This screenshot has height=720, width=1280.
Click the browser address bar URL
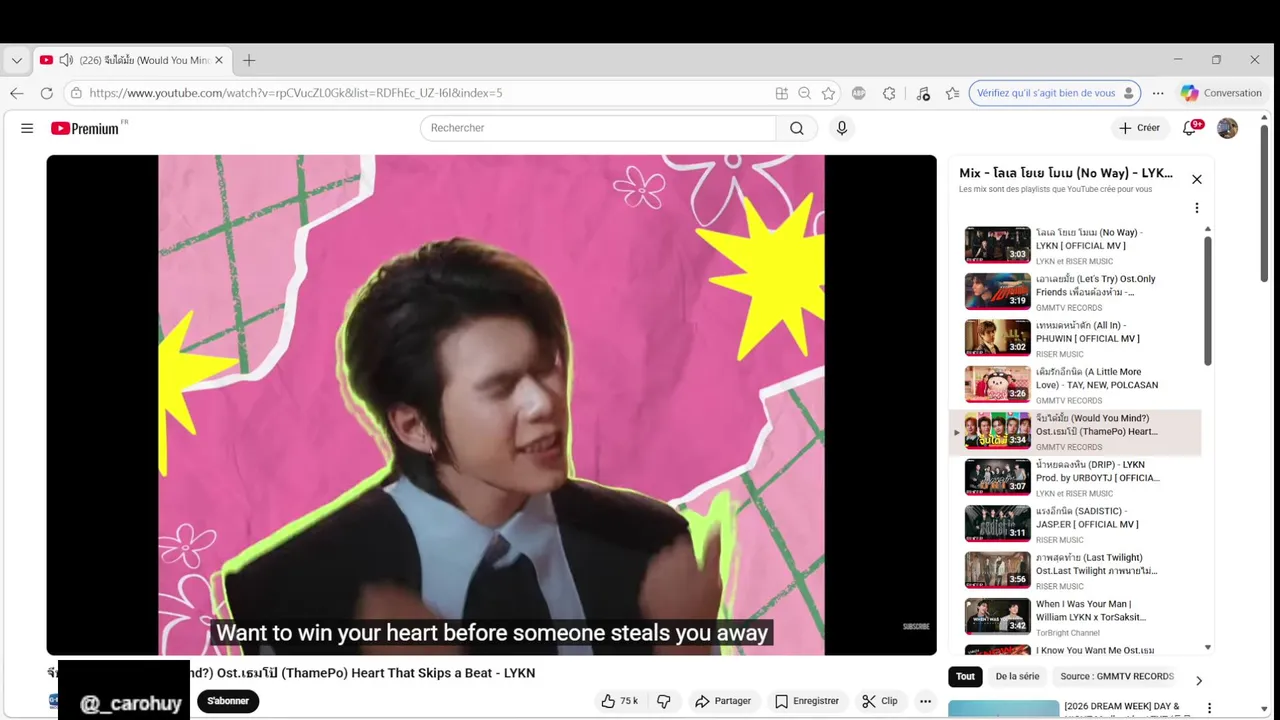point(296,93)
